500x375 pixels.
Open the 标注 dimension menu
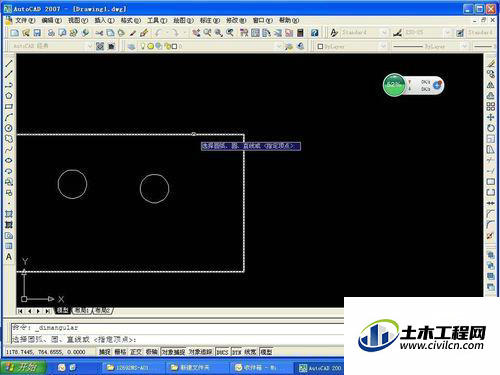(x=210, y=20)
